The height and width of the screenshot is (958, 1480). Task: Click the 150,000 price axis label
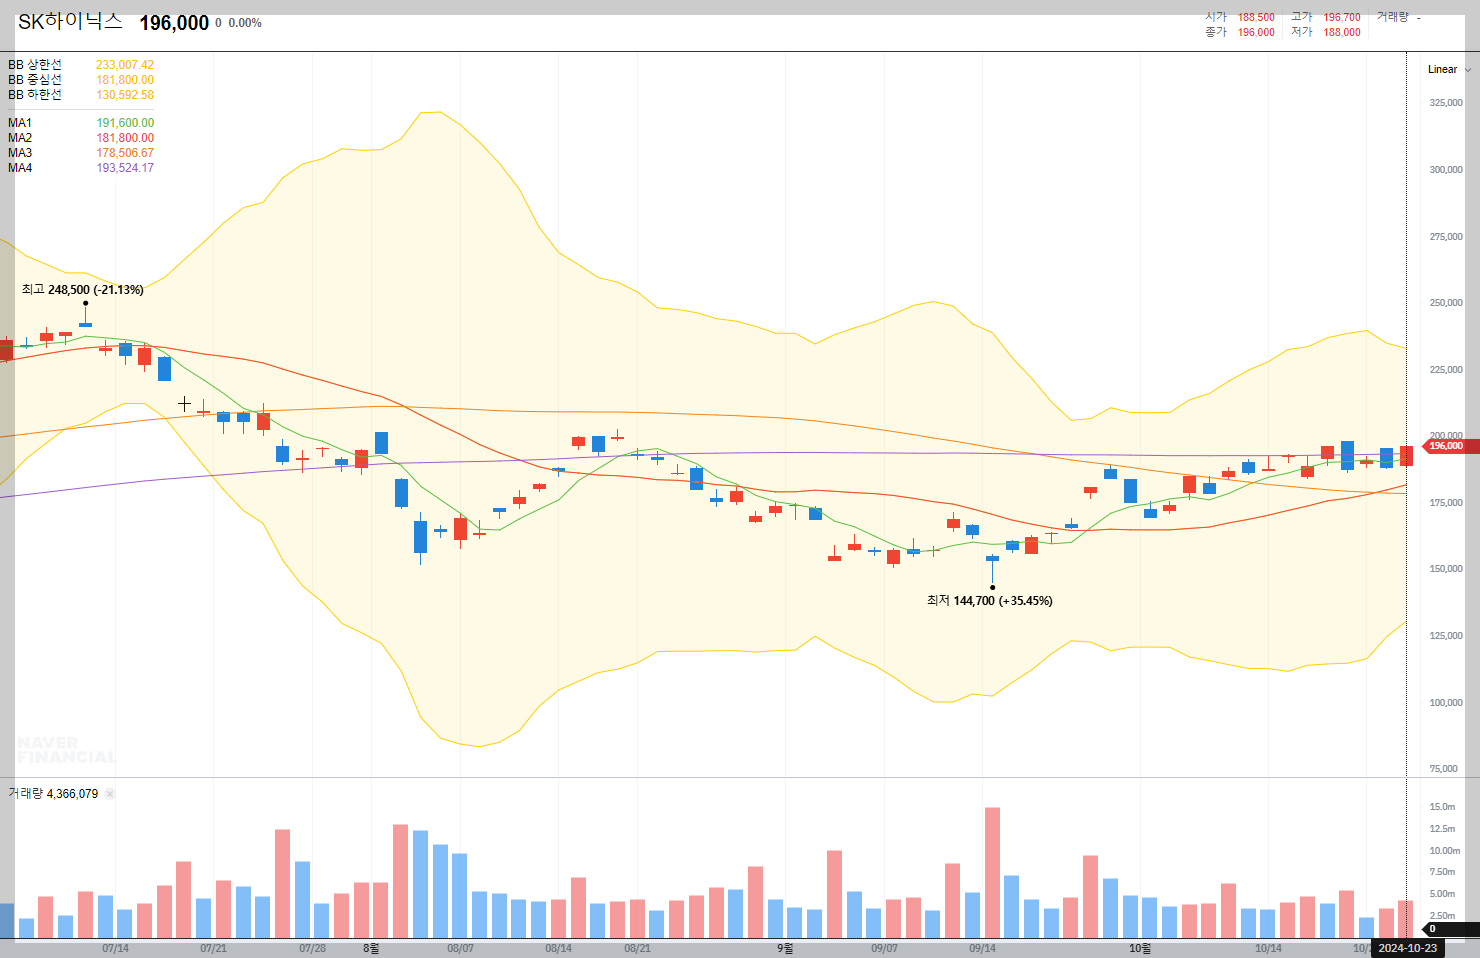tap(1446, 569)
